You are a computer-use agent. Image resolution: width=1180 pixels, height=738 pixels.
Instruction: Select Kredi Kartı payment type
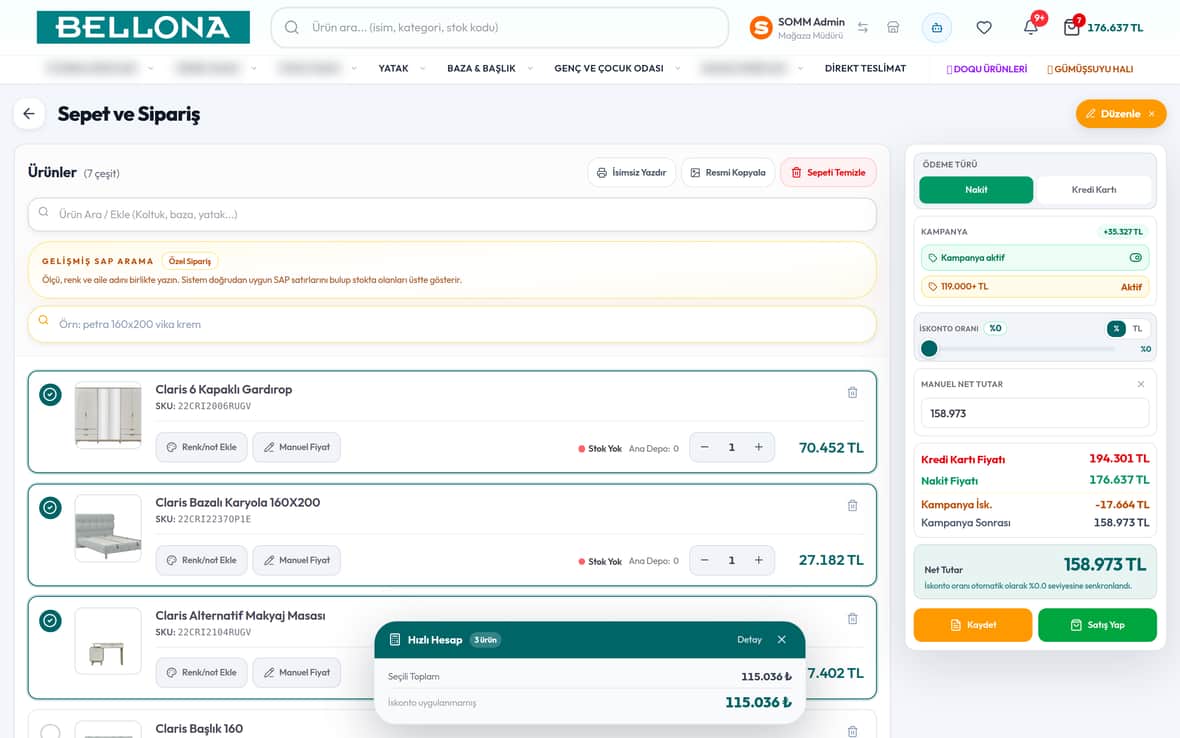coord(1093,190)
